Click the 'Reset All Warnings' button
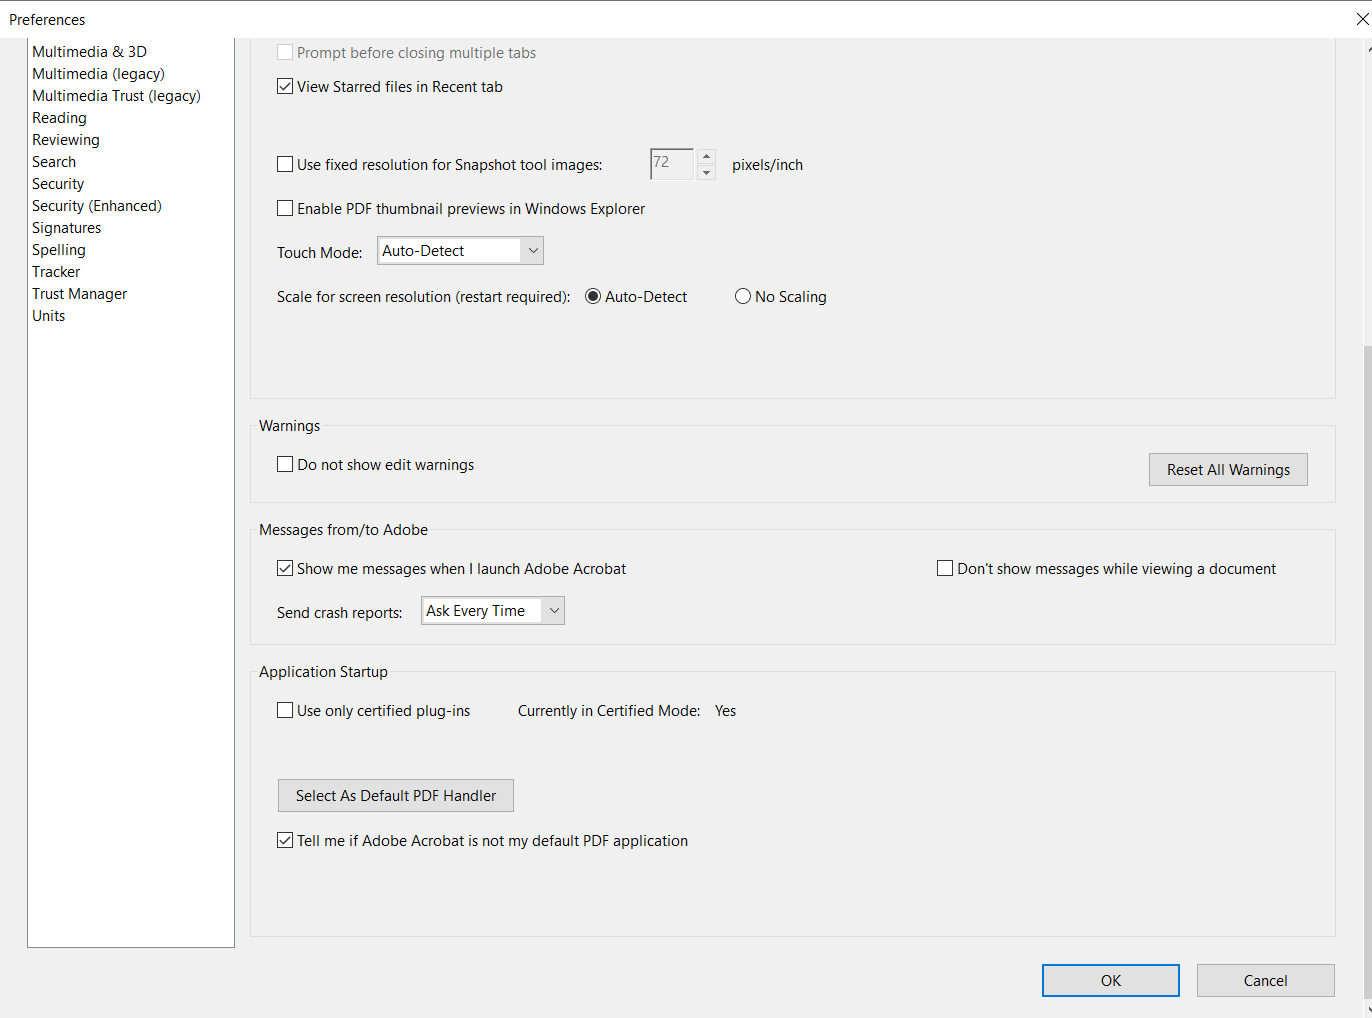The height and width of the screenshot is (1018, 1372). [x=1228, y=469]
